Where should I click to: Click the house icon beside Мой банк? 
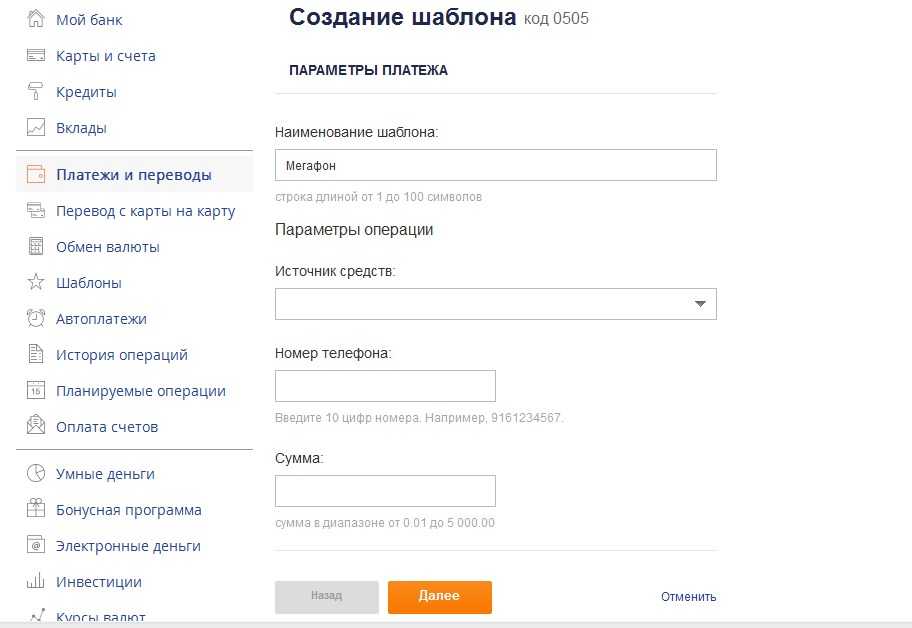click(36, 20)
